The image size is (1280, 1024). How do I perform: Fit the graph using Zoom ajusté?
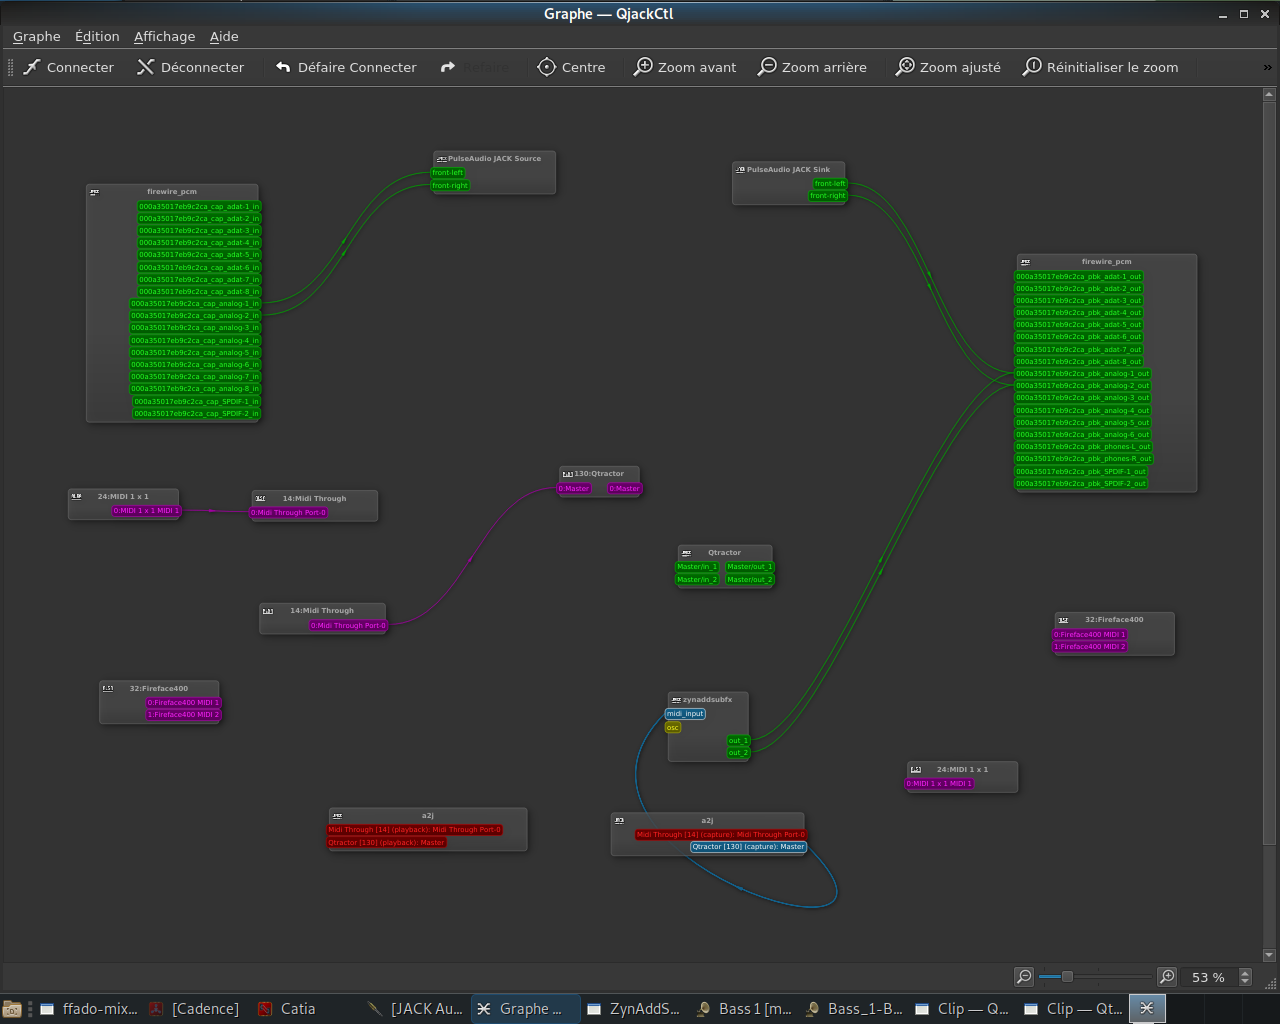pyautogui.click(x=905, y=67)
